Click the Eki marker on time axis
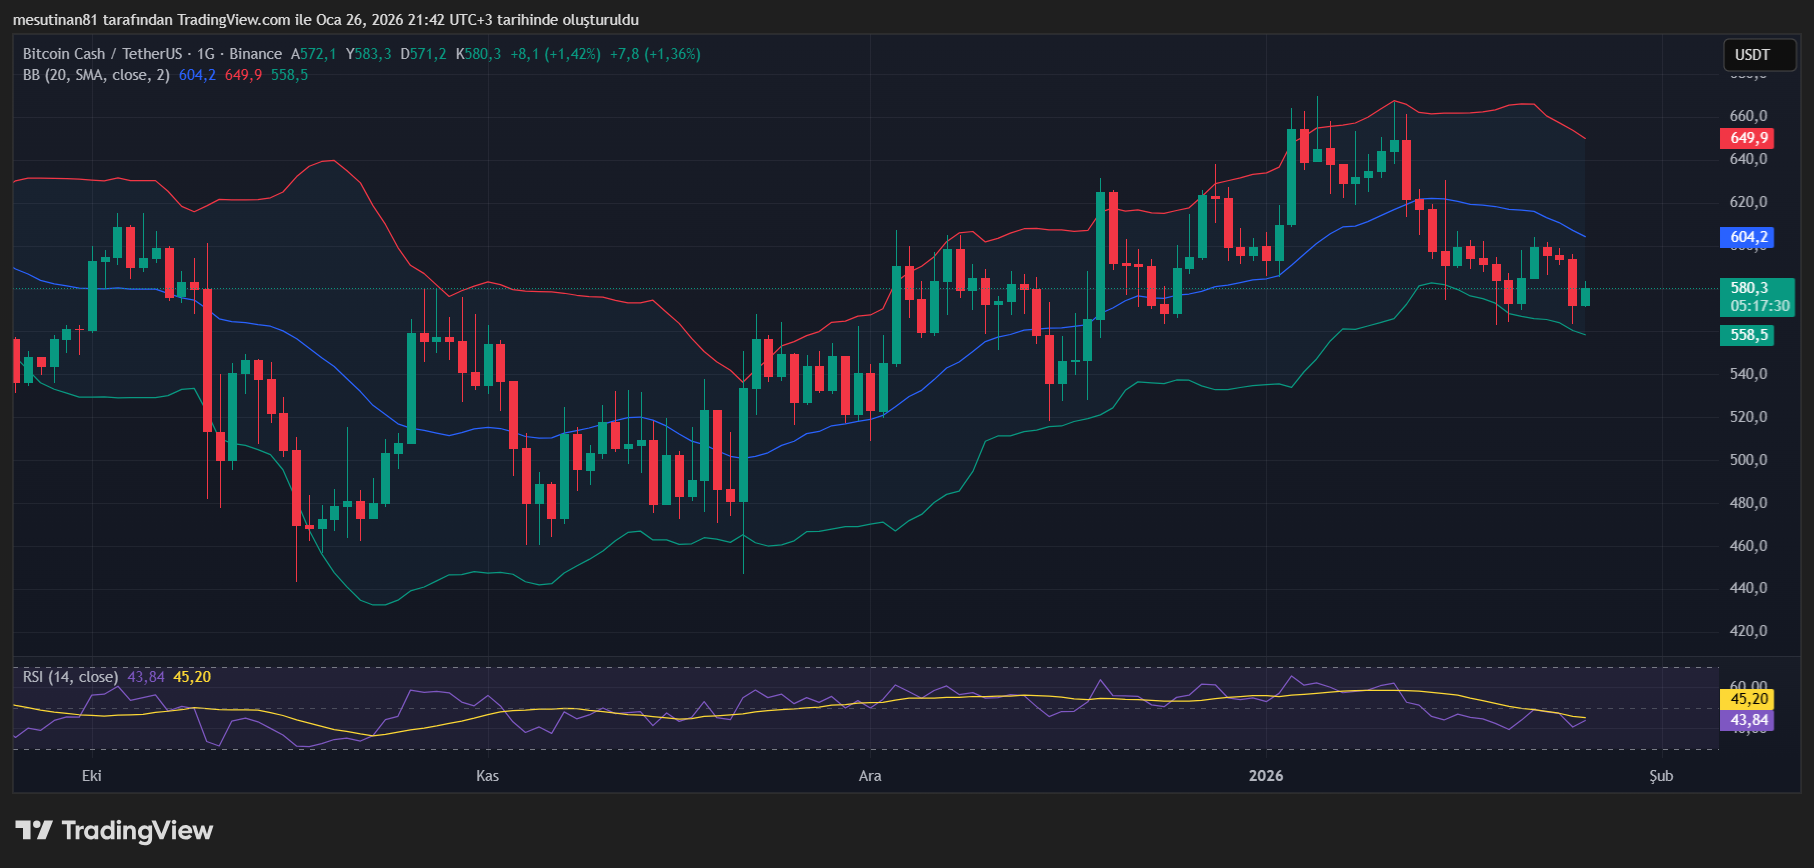The width and height of the screenshot is (1814, 868). point(92,776)
